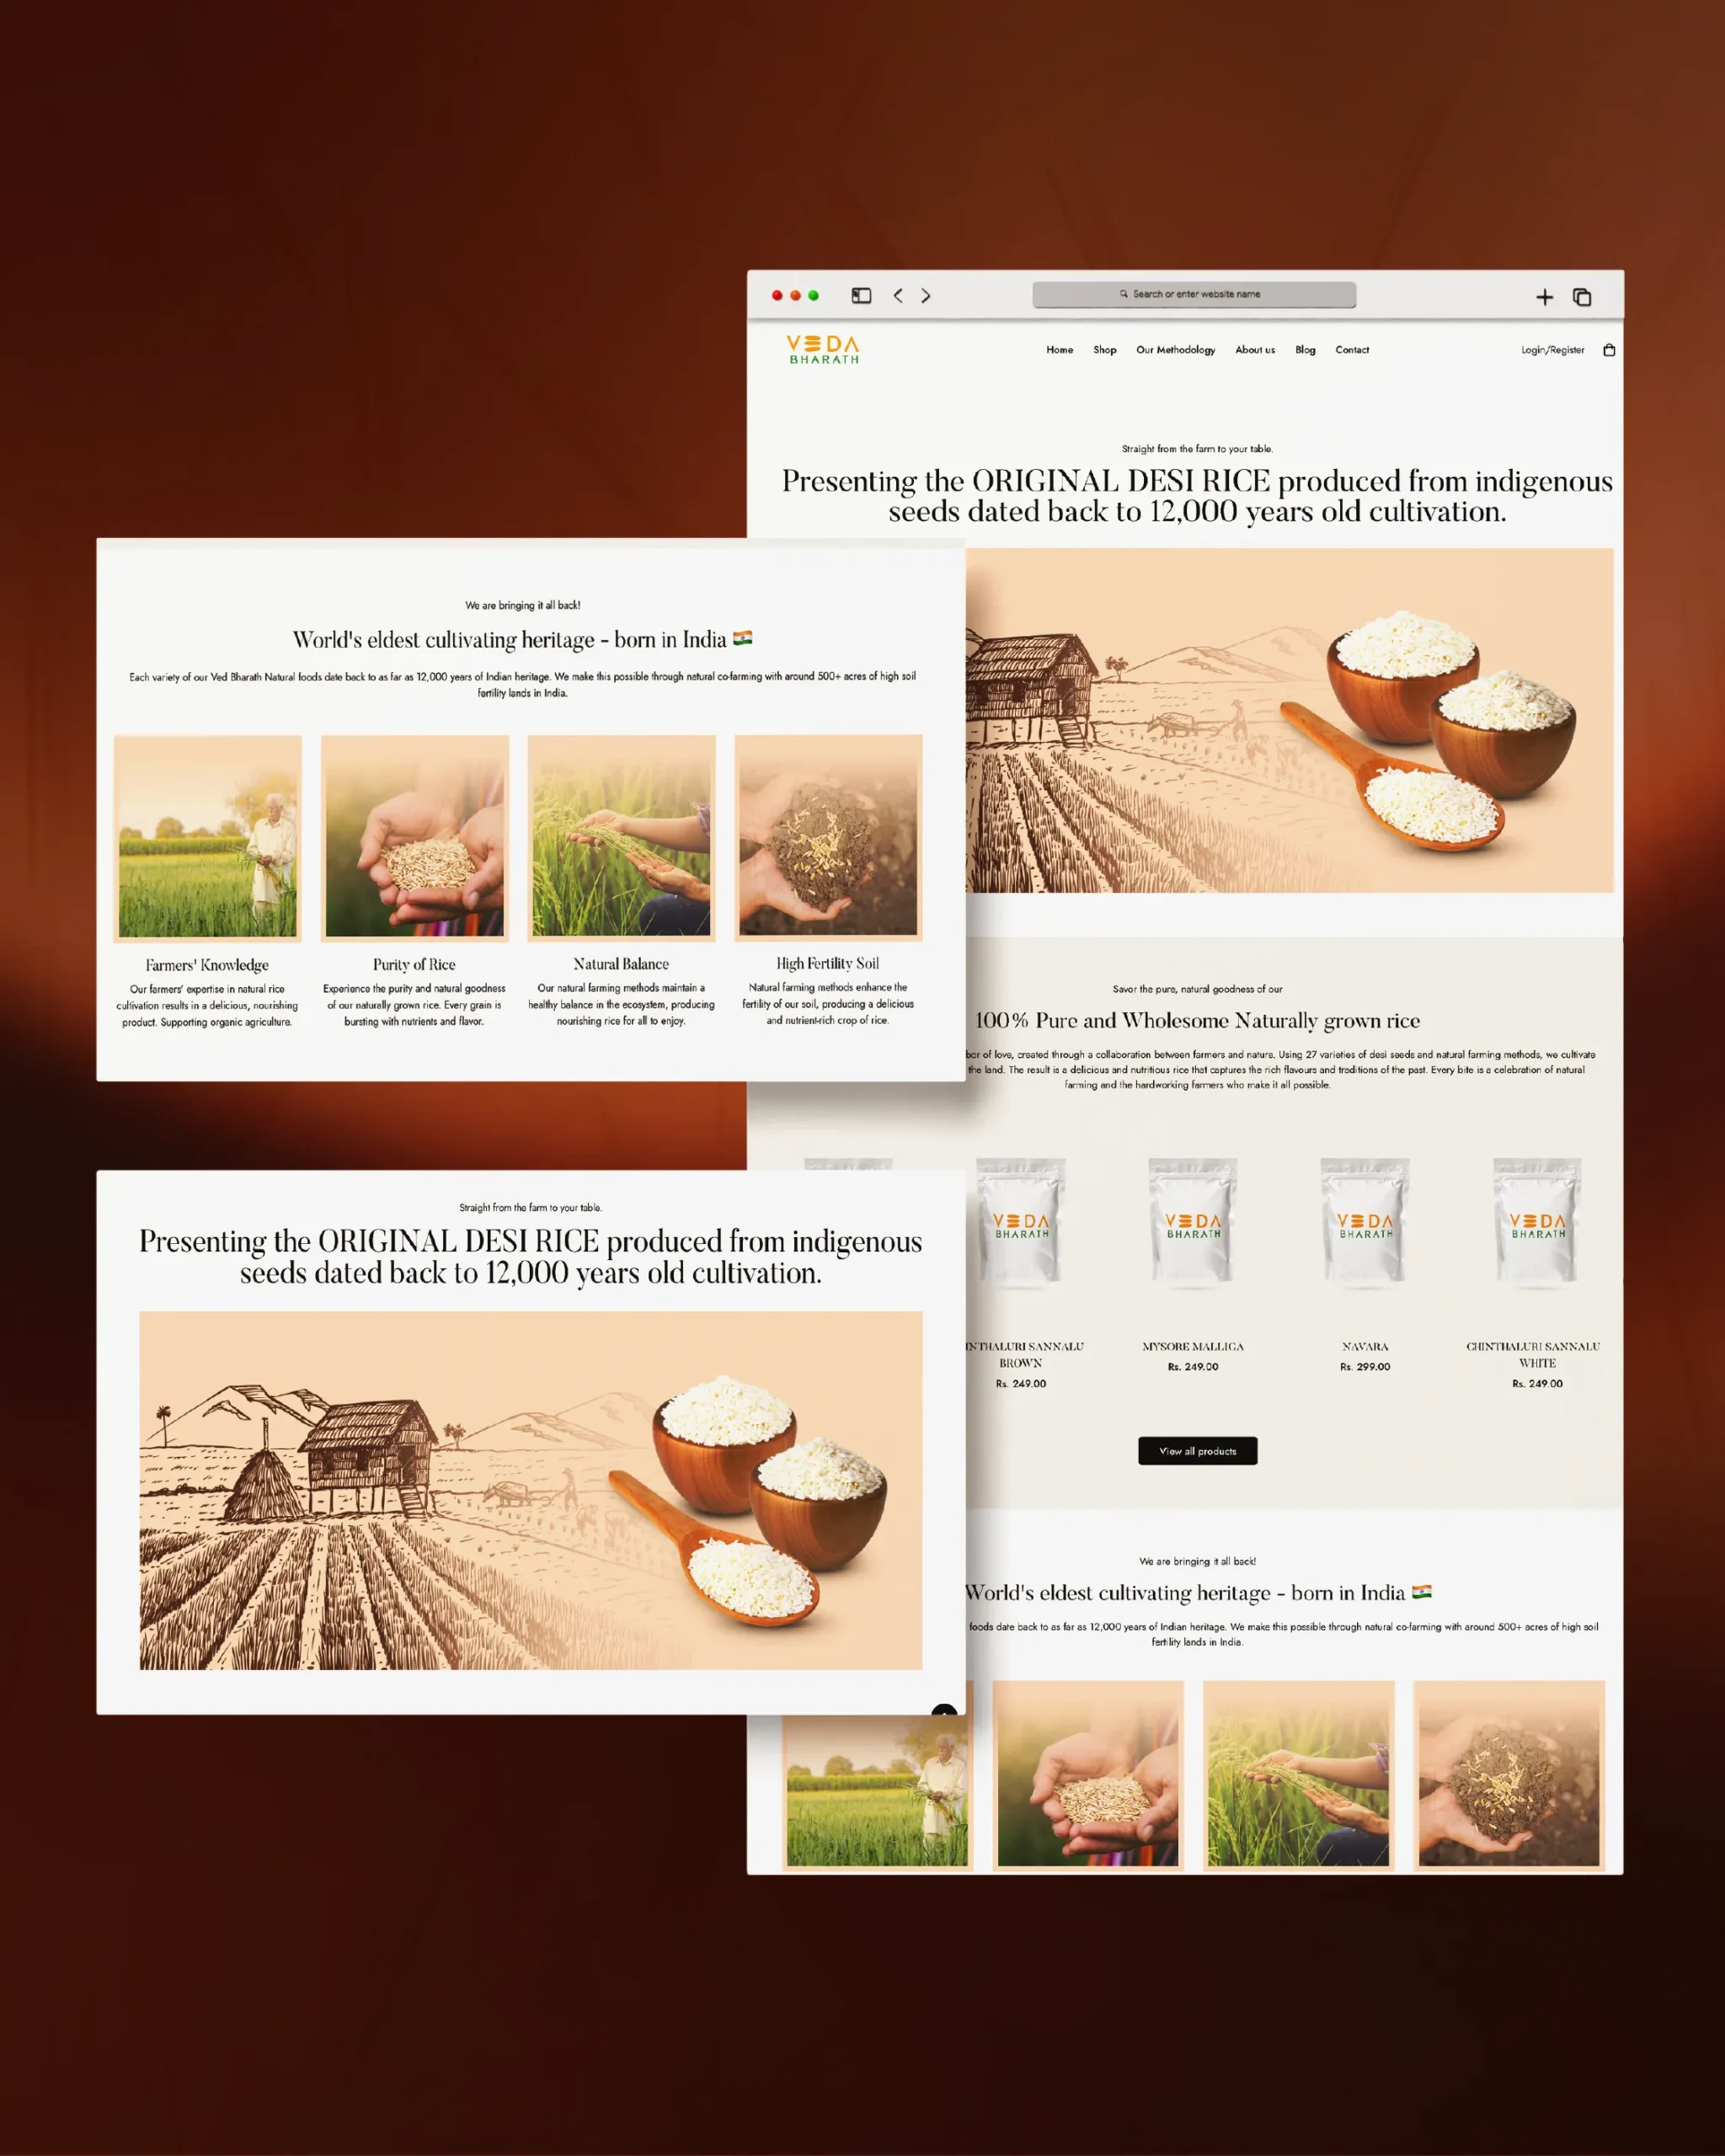Viewport: 1725px width, 2156px height.
Task: Go back with the browser back arrow
Action: [x=898, y=295]
